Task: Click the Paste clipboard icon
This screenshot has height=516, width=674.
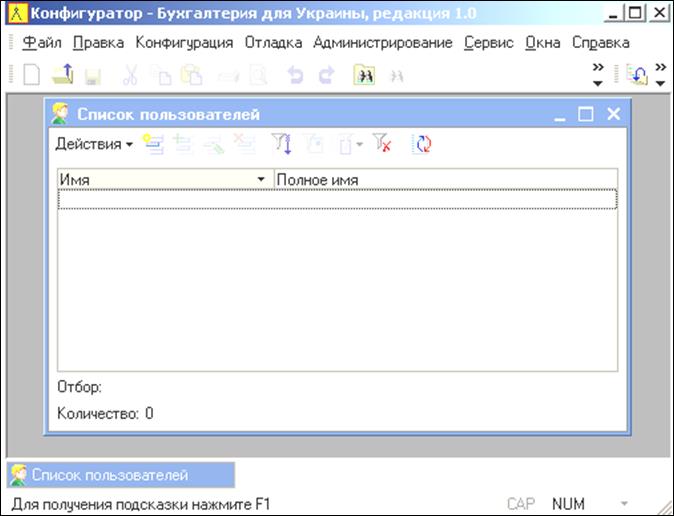Action: [x=192, y=75]
